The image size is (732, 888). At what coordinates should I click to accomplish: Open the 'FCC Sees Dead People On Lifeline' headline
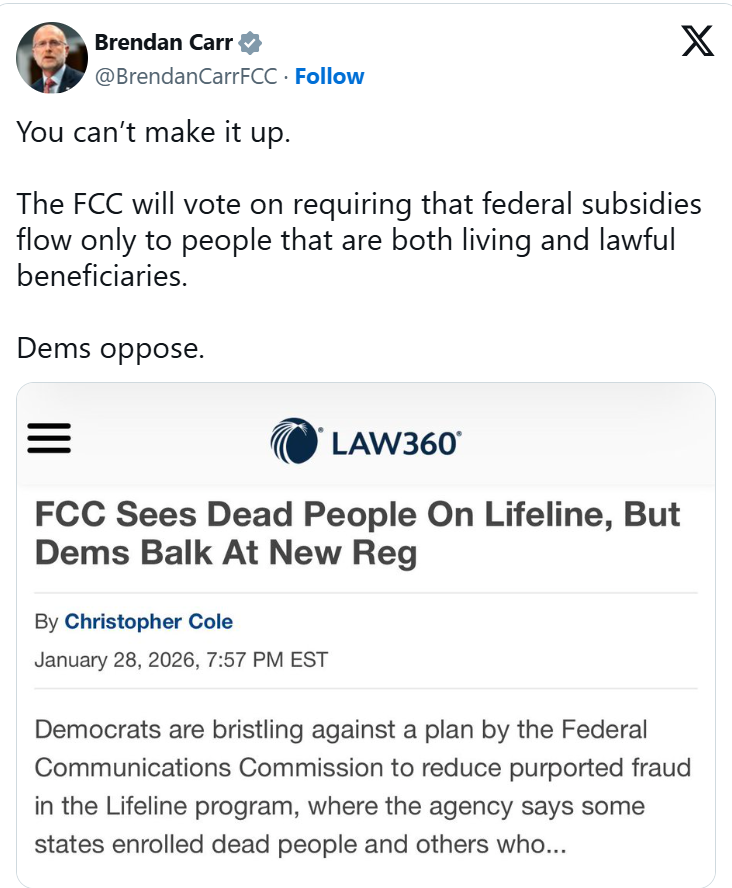357,514
